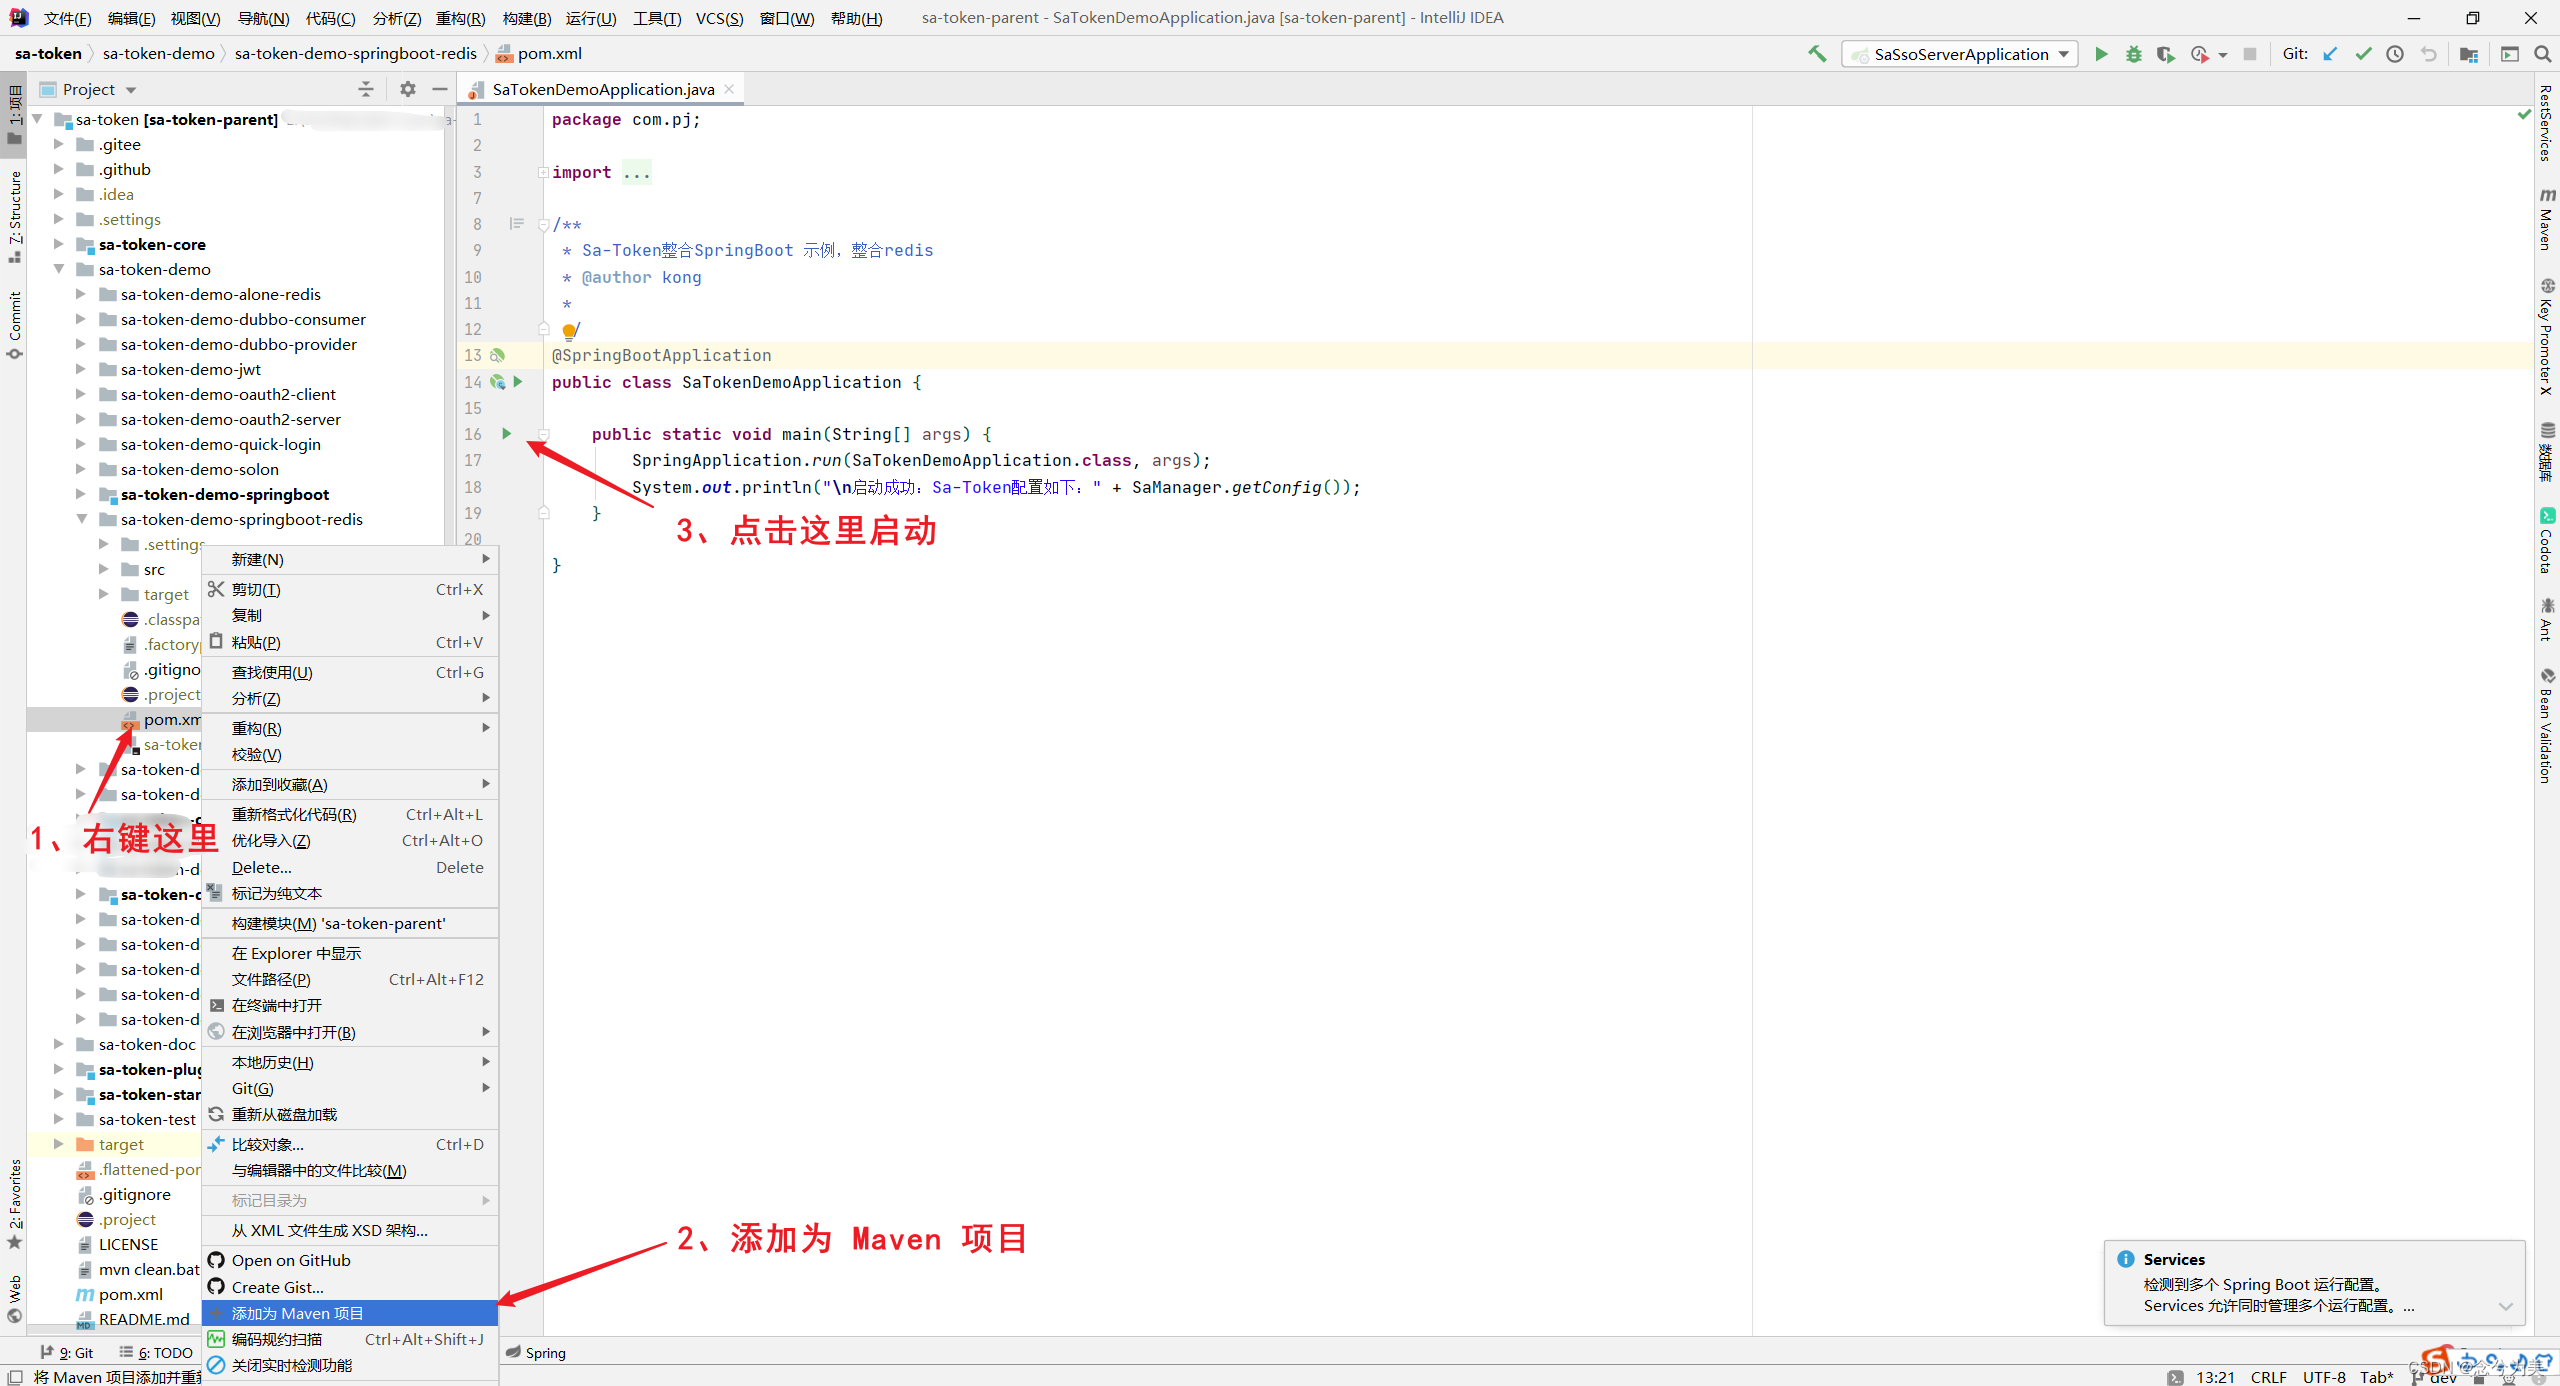Toggle fold on the import statement
Screen dimensions: 2560x1386
coord(543,172)
